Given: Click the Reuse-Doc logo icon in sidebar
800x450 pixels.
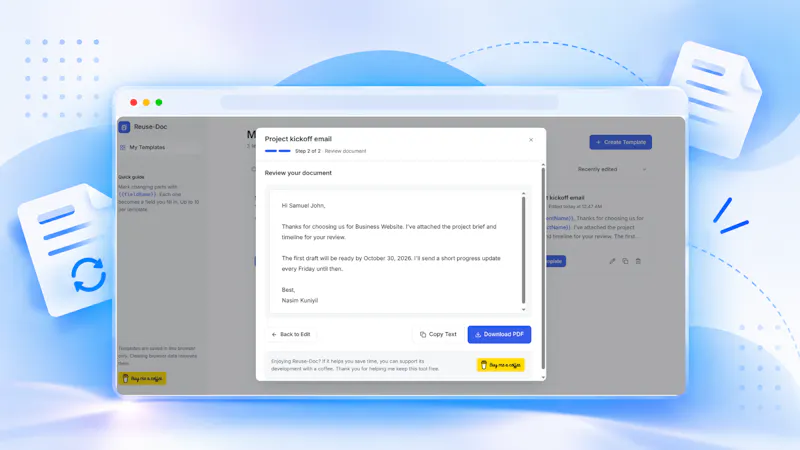Looking at the screenshot, I should [x=124, y=127].
